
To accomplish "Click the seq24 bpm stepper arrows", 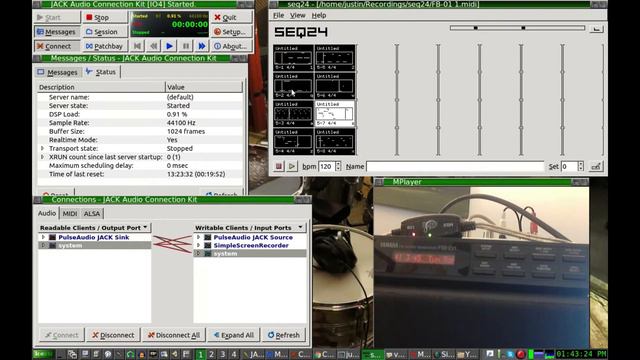I will (x=338, y=166).
